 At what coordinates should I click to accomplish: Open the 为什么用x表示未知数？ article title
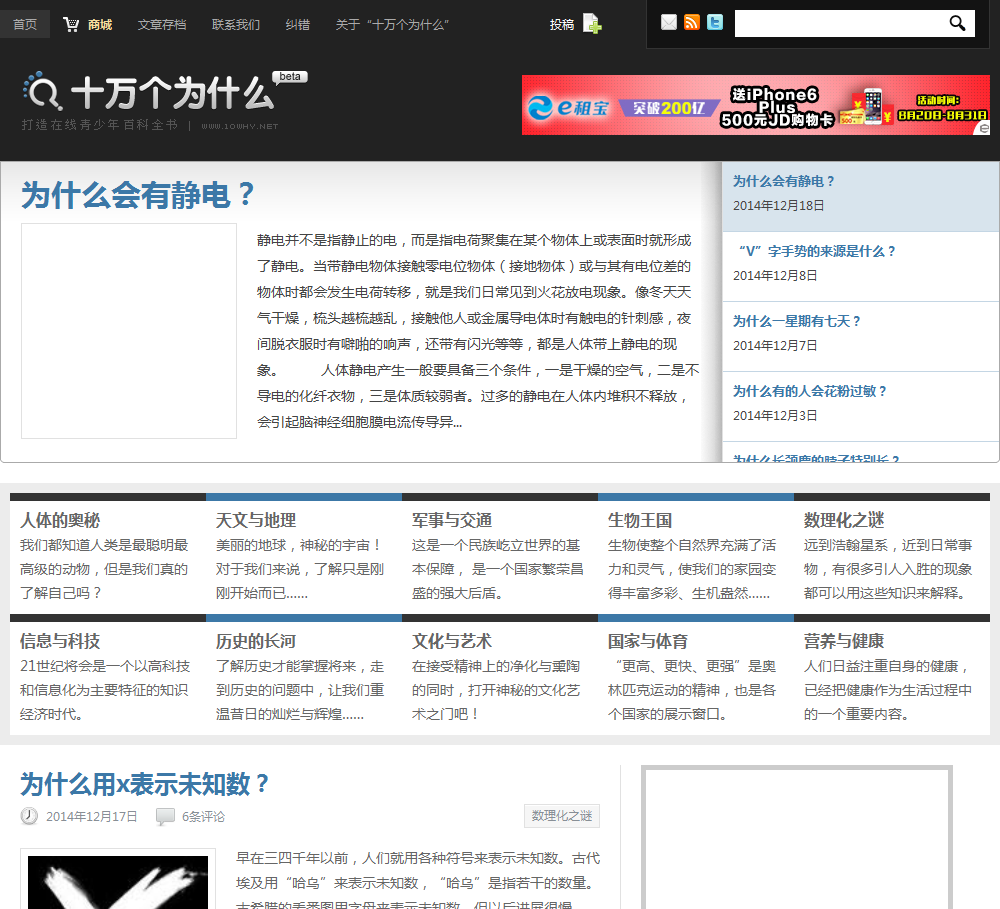[145, 784]
